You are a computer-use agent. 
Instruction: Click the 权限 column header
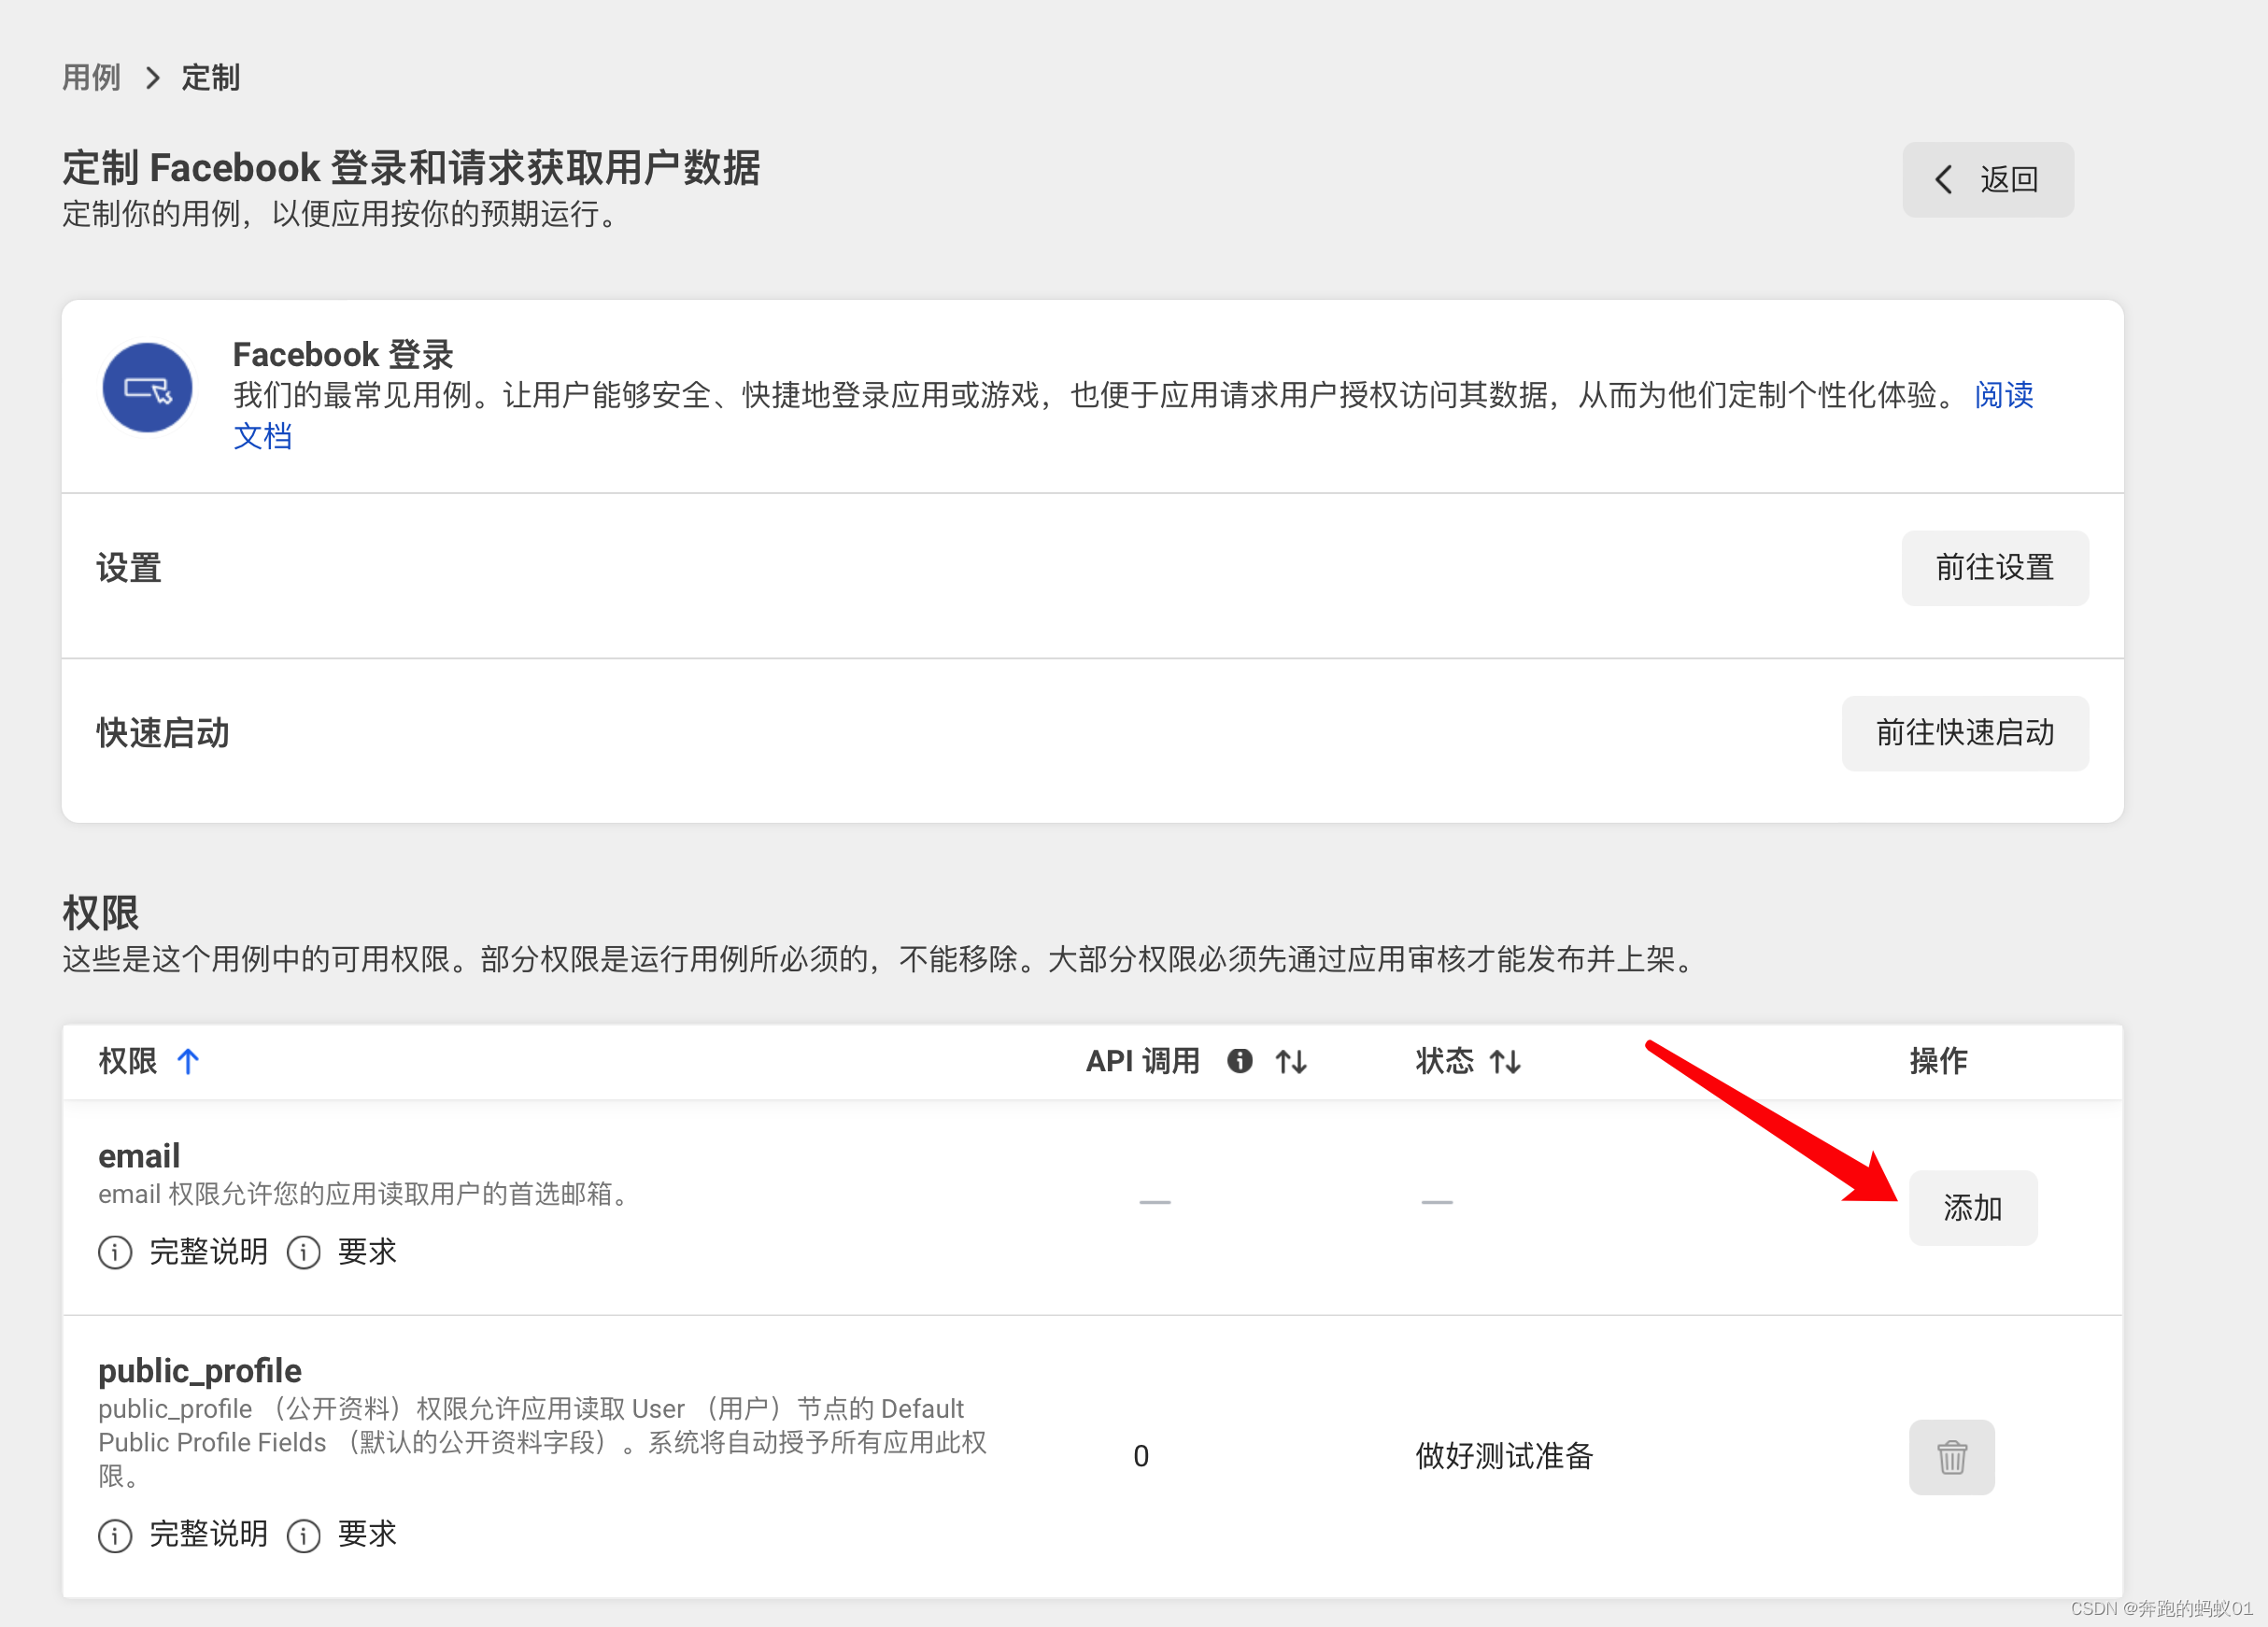[x=127, y=1061]
